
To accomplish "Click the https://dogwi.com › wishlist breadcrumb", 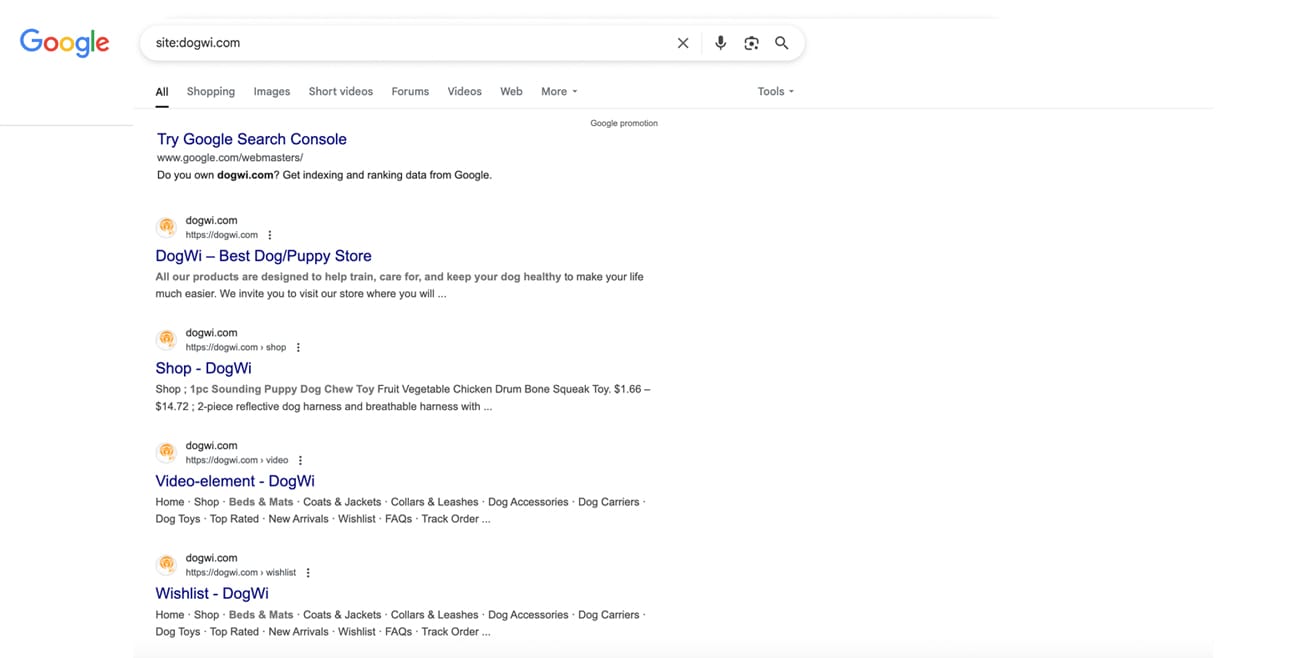I will pyautogui.click(x=241, y=573).
